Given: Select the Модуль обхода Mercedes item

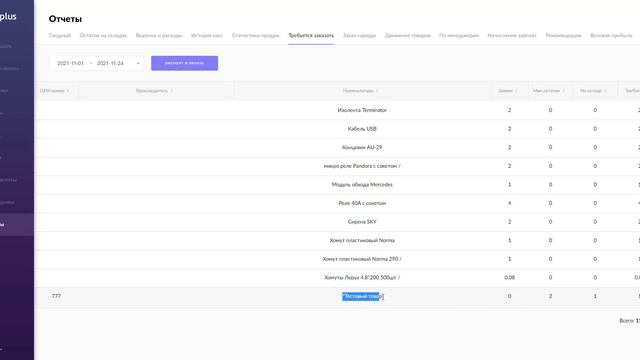Looking at the screenshot, I should coord(362,184).
